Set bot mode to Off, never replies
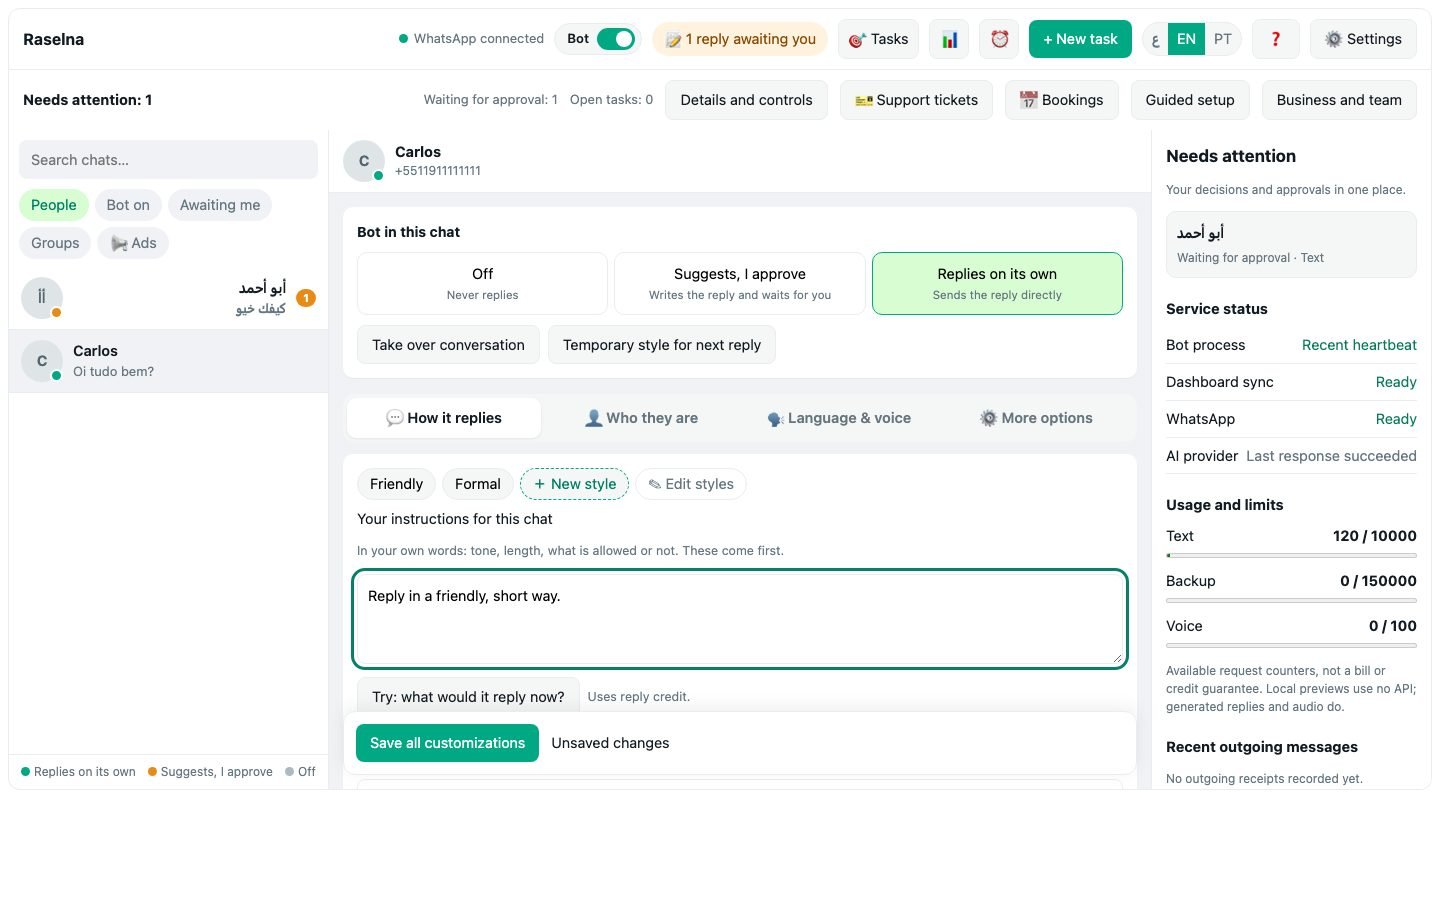This screenshot has width=1440, height=900. 482,283
